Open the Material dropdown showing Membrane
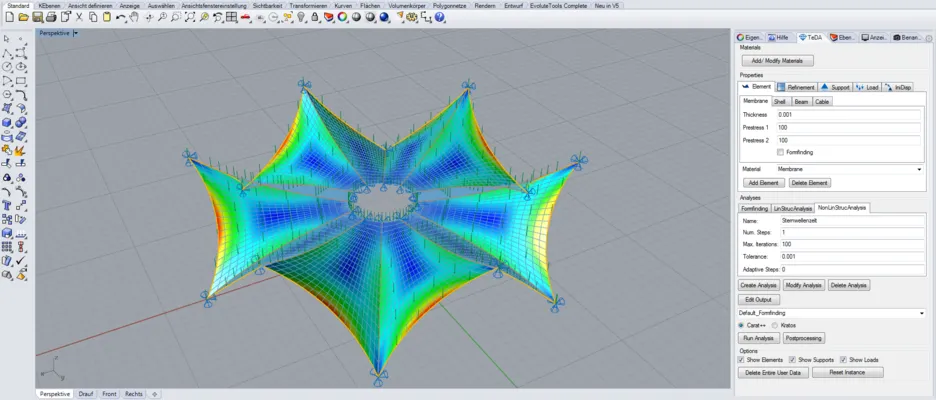The image size is (936, 400). [850, 170]
